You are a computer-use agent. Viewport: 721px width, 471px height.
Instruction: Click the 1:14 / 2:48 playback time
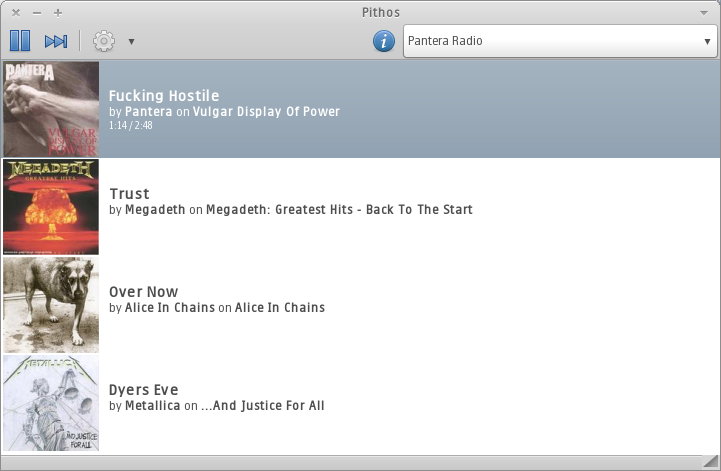point(131,125)
